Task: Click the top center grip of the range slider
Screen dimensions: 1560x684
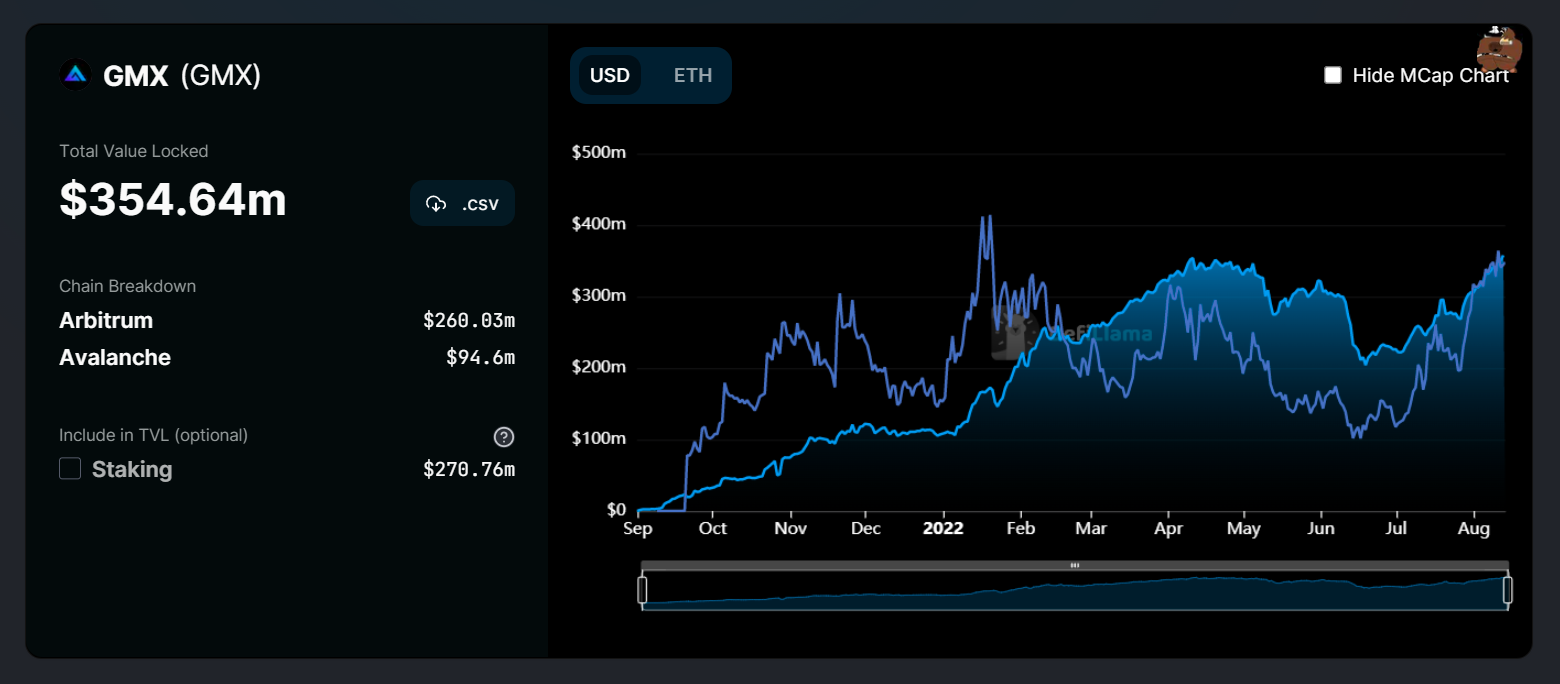Action: coord(1075,565)
